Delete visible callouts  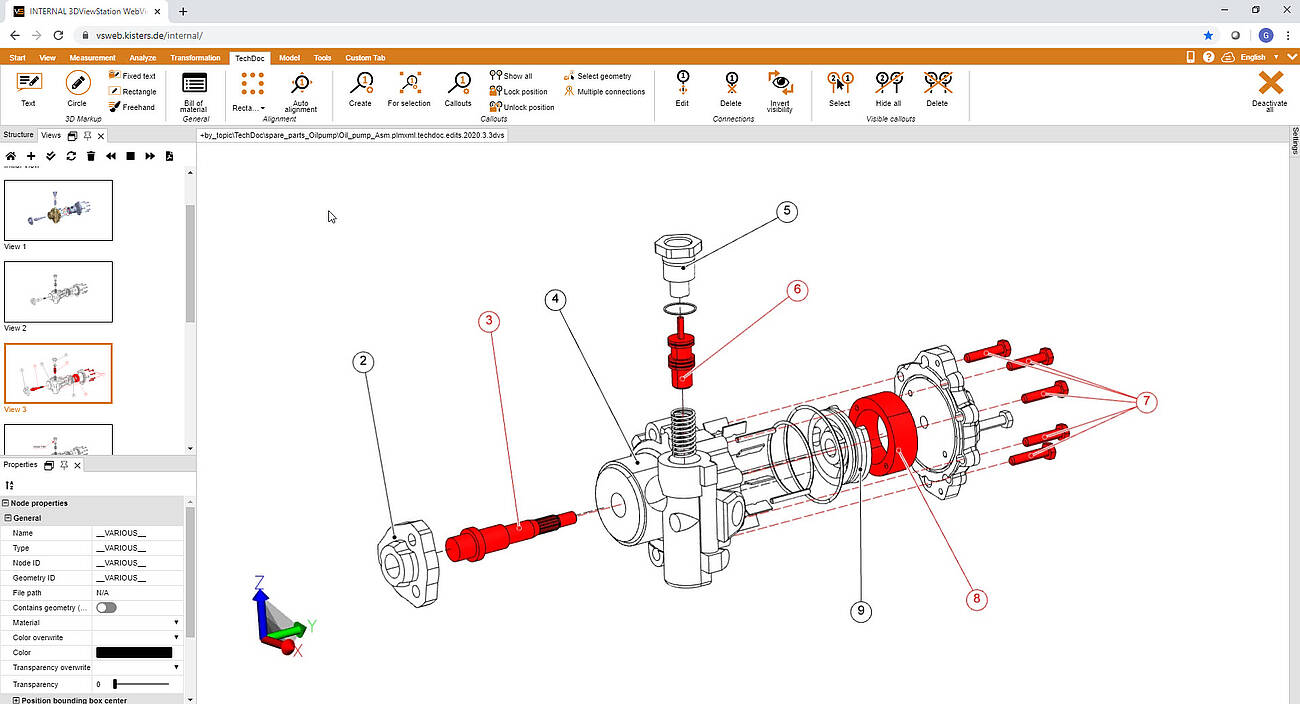pyautogui.click(x=937, y=89)
